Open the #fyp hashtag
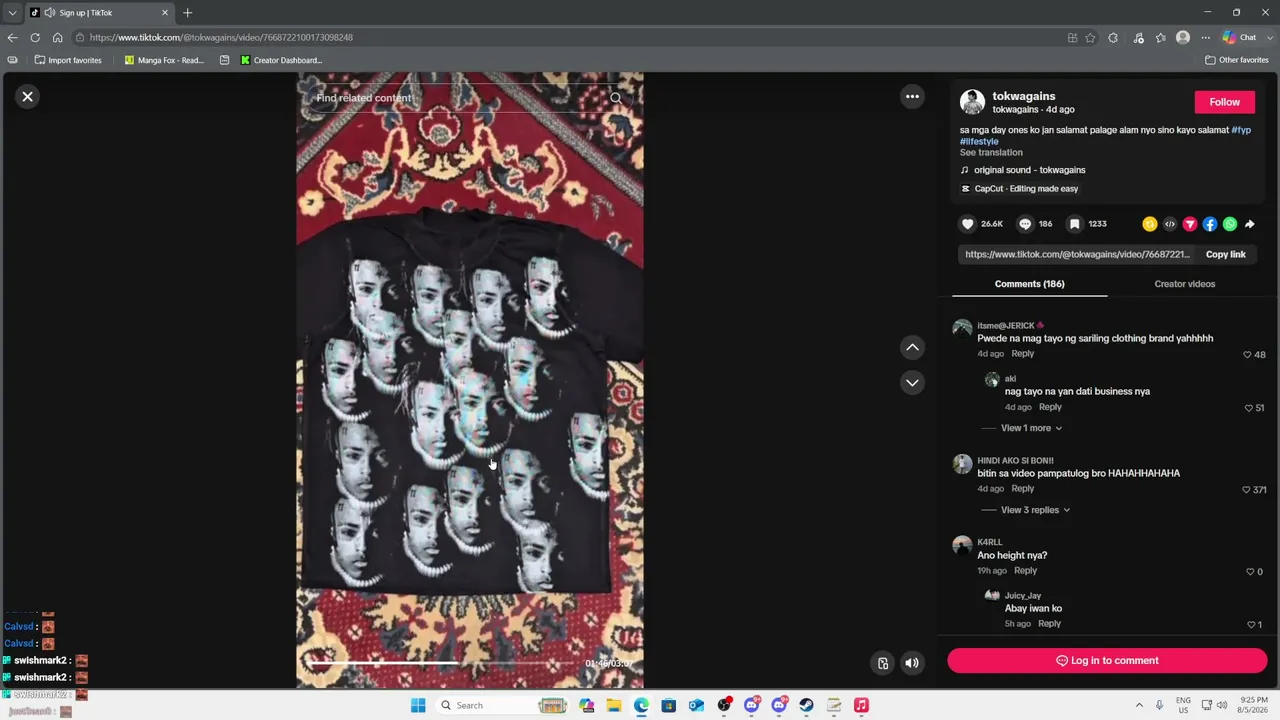The height and width of the screenshot is (720, 1280). [x=1241, y=130]
